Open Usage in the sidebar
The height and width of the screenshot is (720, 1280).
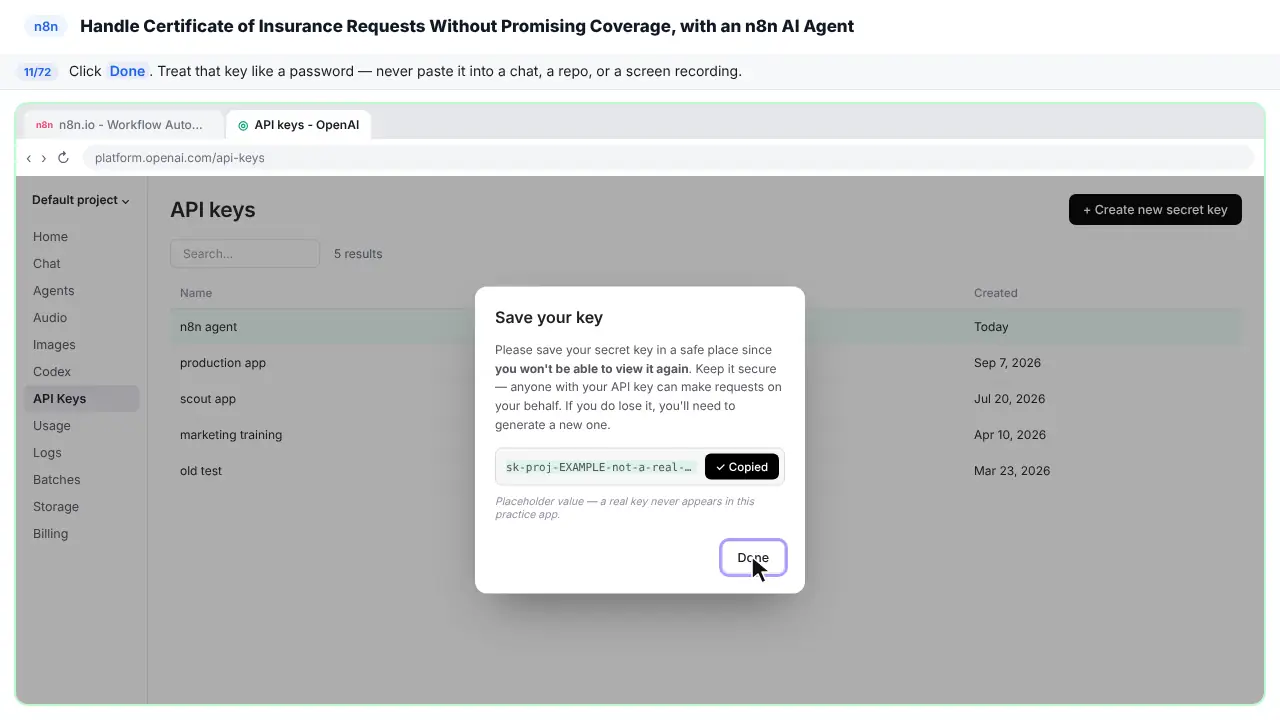point(52,426)
